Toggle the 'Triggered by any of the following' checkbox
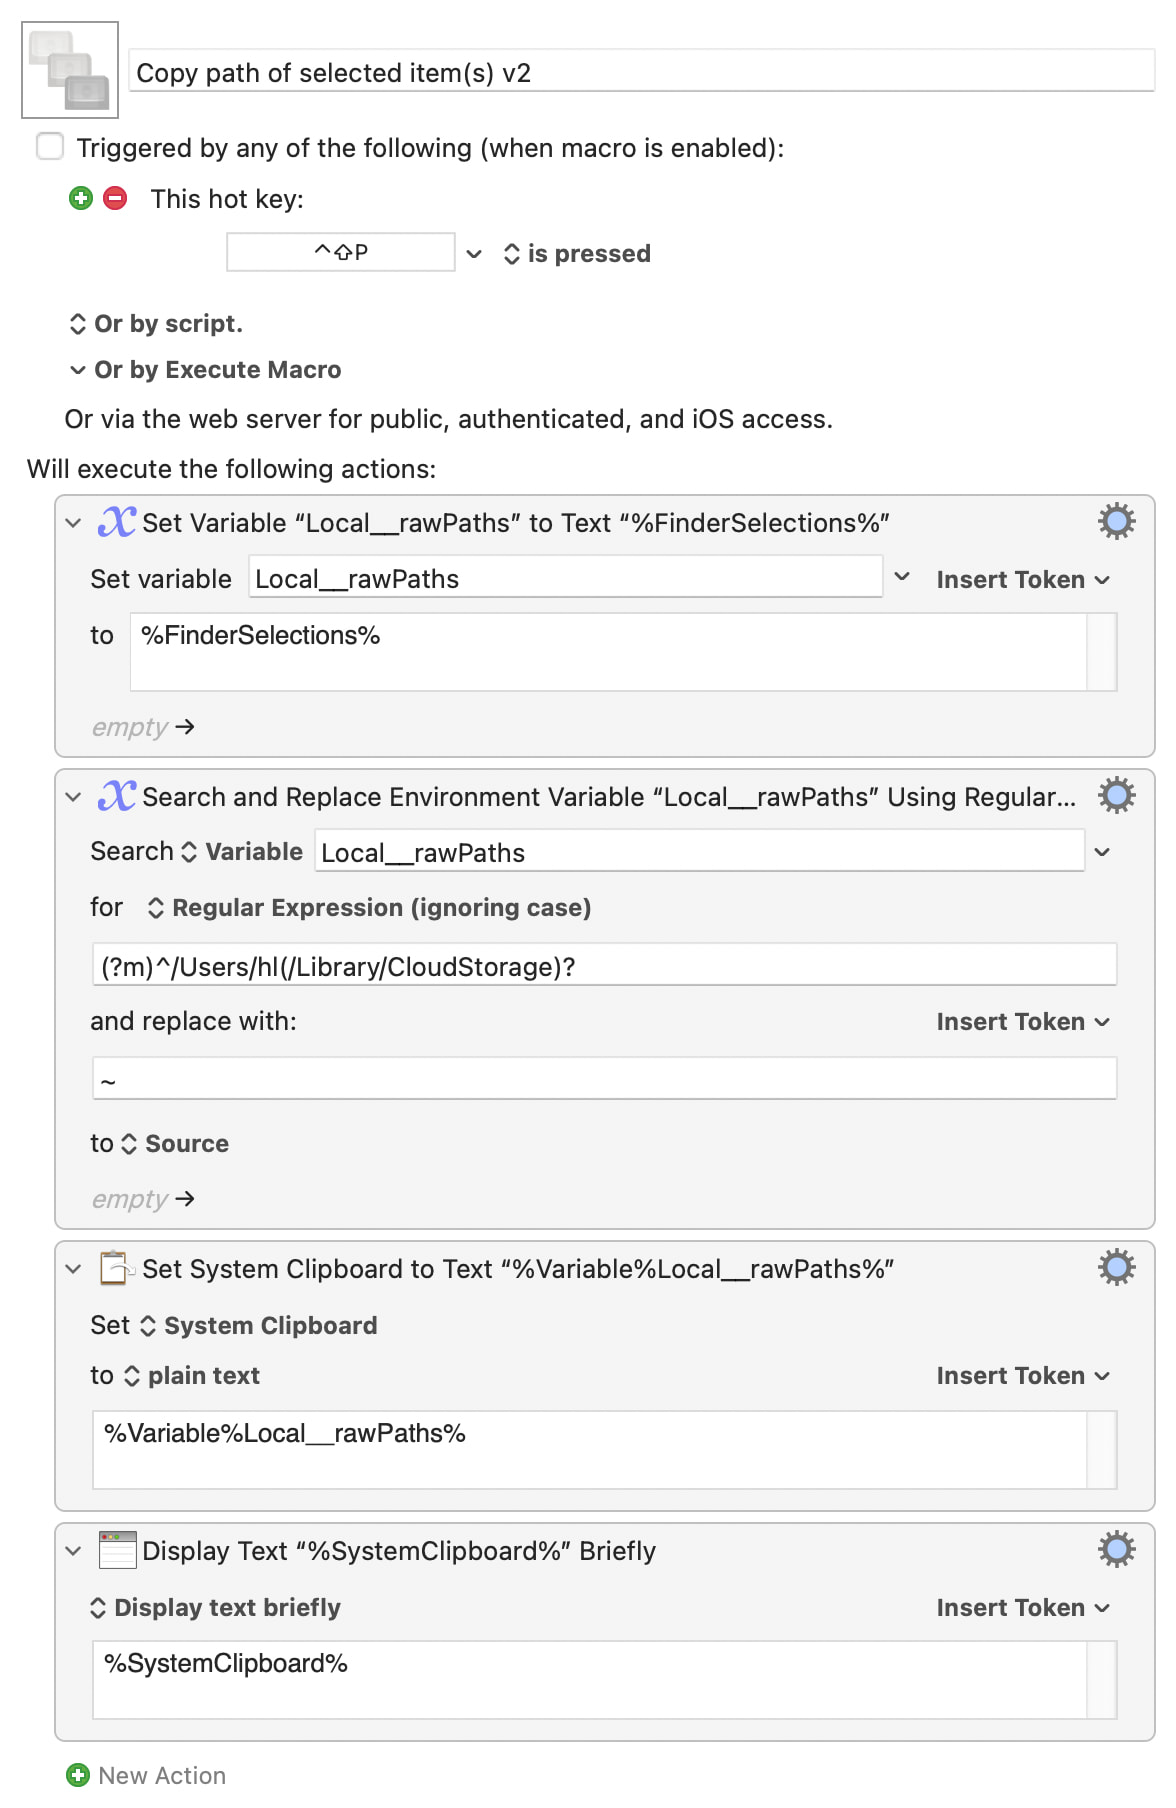This screenshot has width=1176, height=1808. (50, 147)
